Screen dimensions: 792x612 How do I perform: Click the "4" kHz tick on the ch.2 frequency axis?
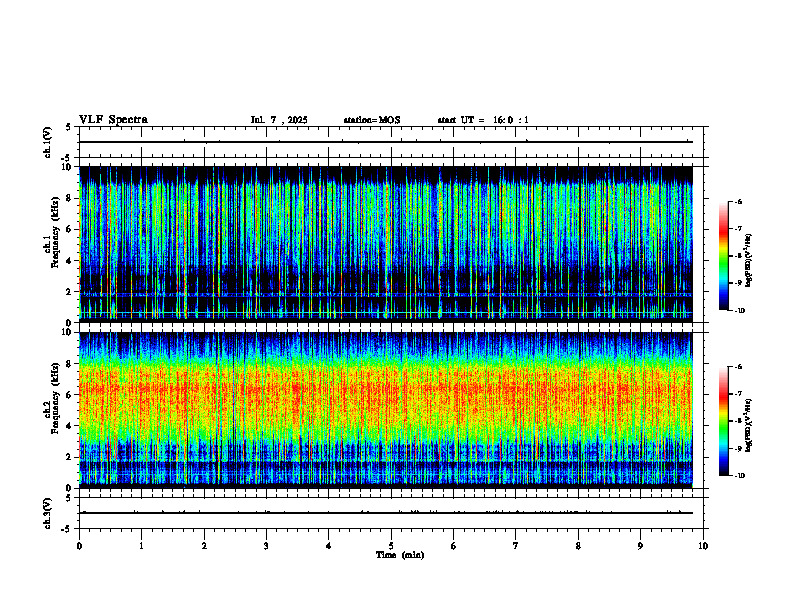click(x=70, y=426)
